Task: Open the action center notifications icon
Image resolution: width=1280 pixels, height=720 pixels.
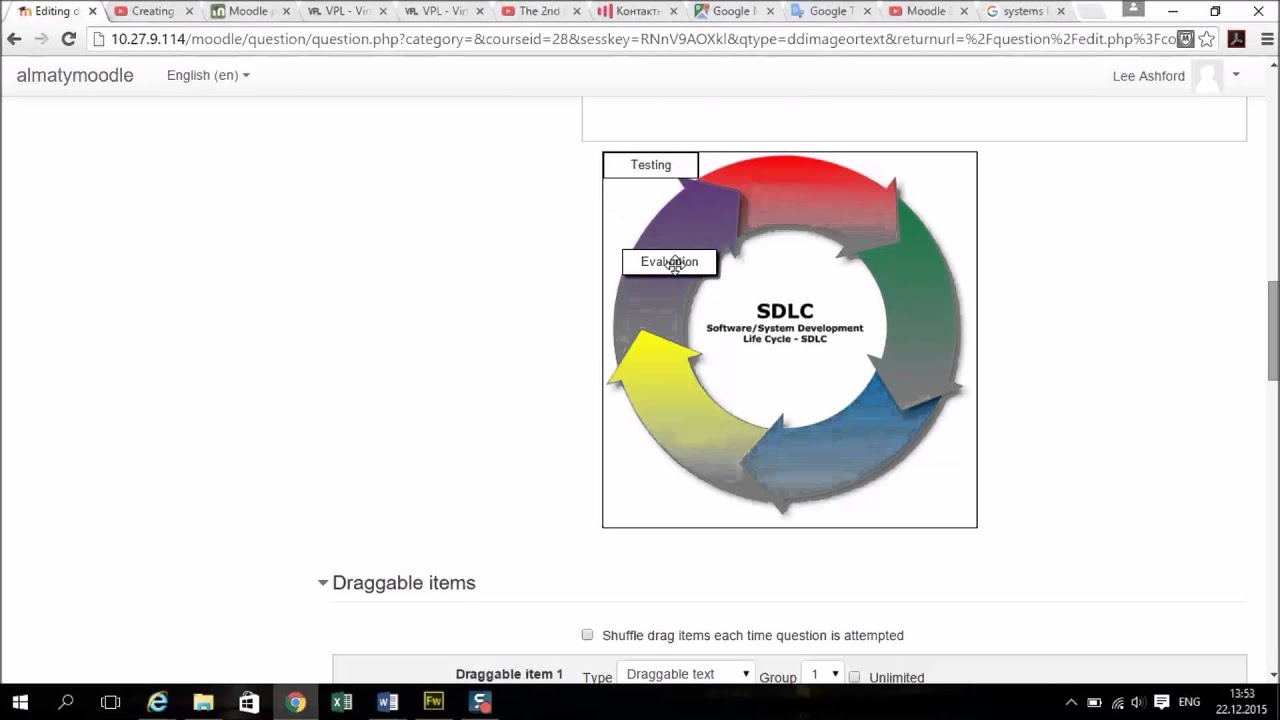Action: tap(1162, 702)
